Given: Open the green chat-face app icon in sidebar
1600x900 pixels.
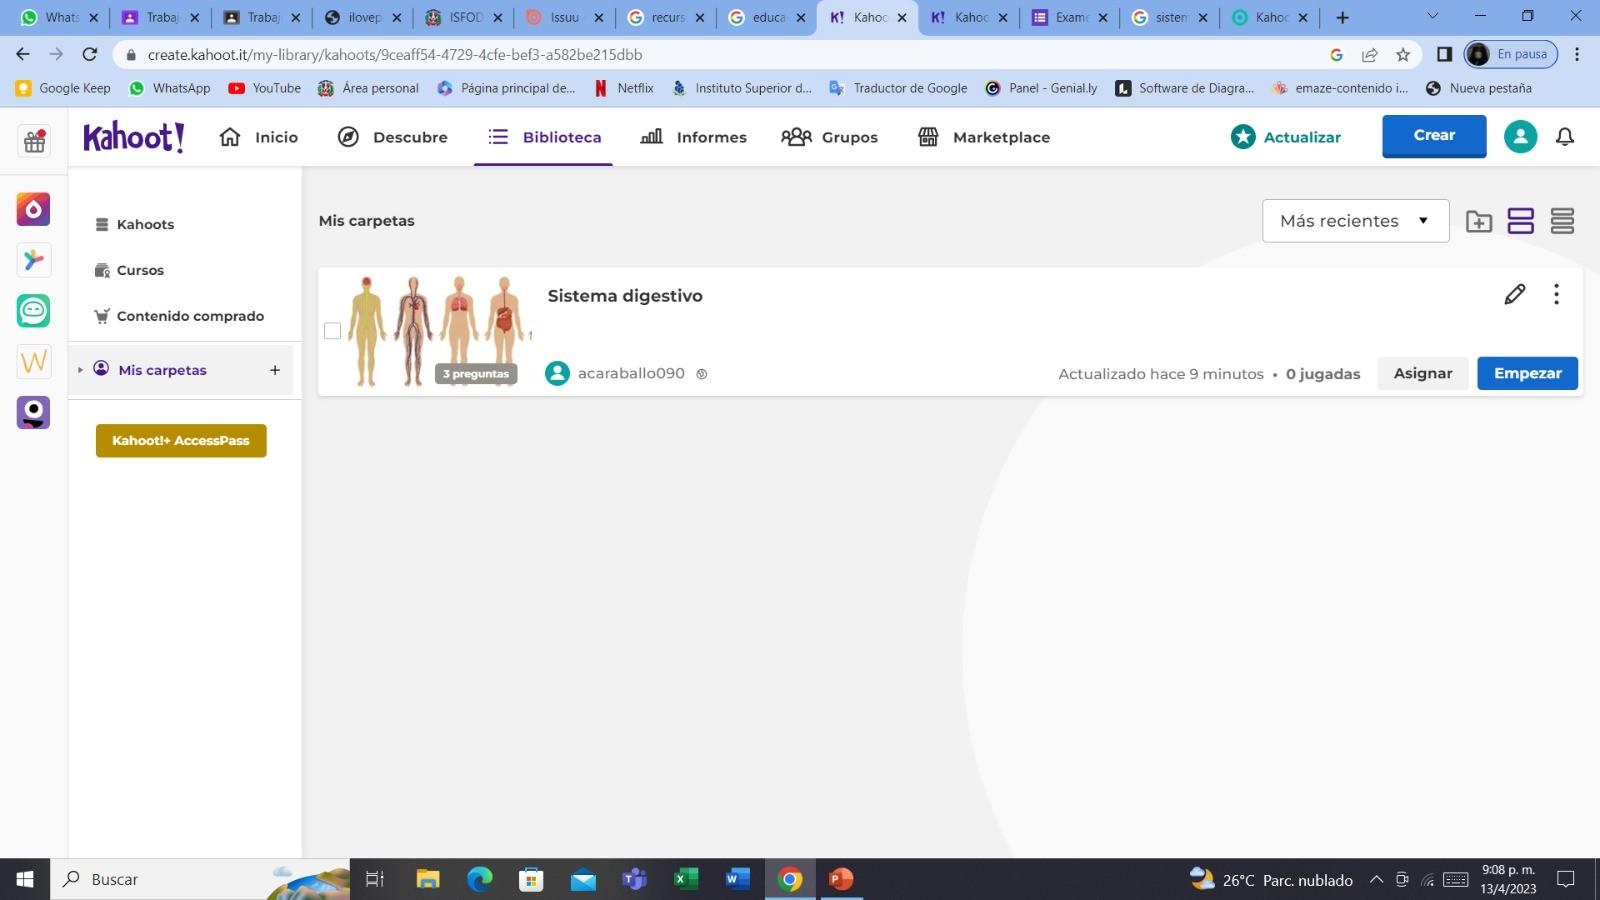Looking at the screenshot, I should 33,311.
